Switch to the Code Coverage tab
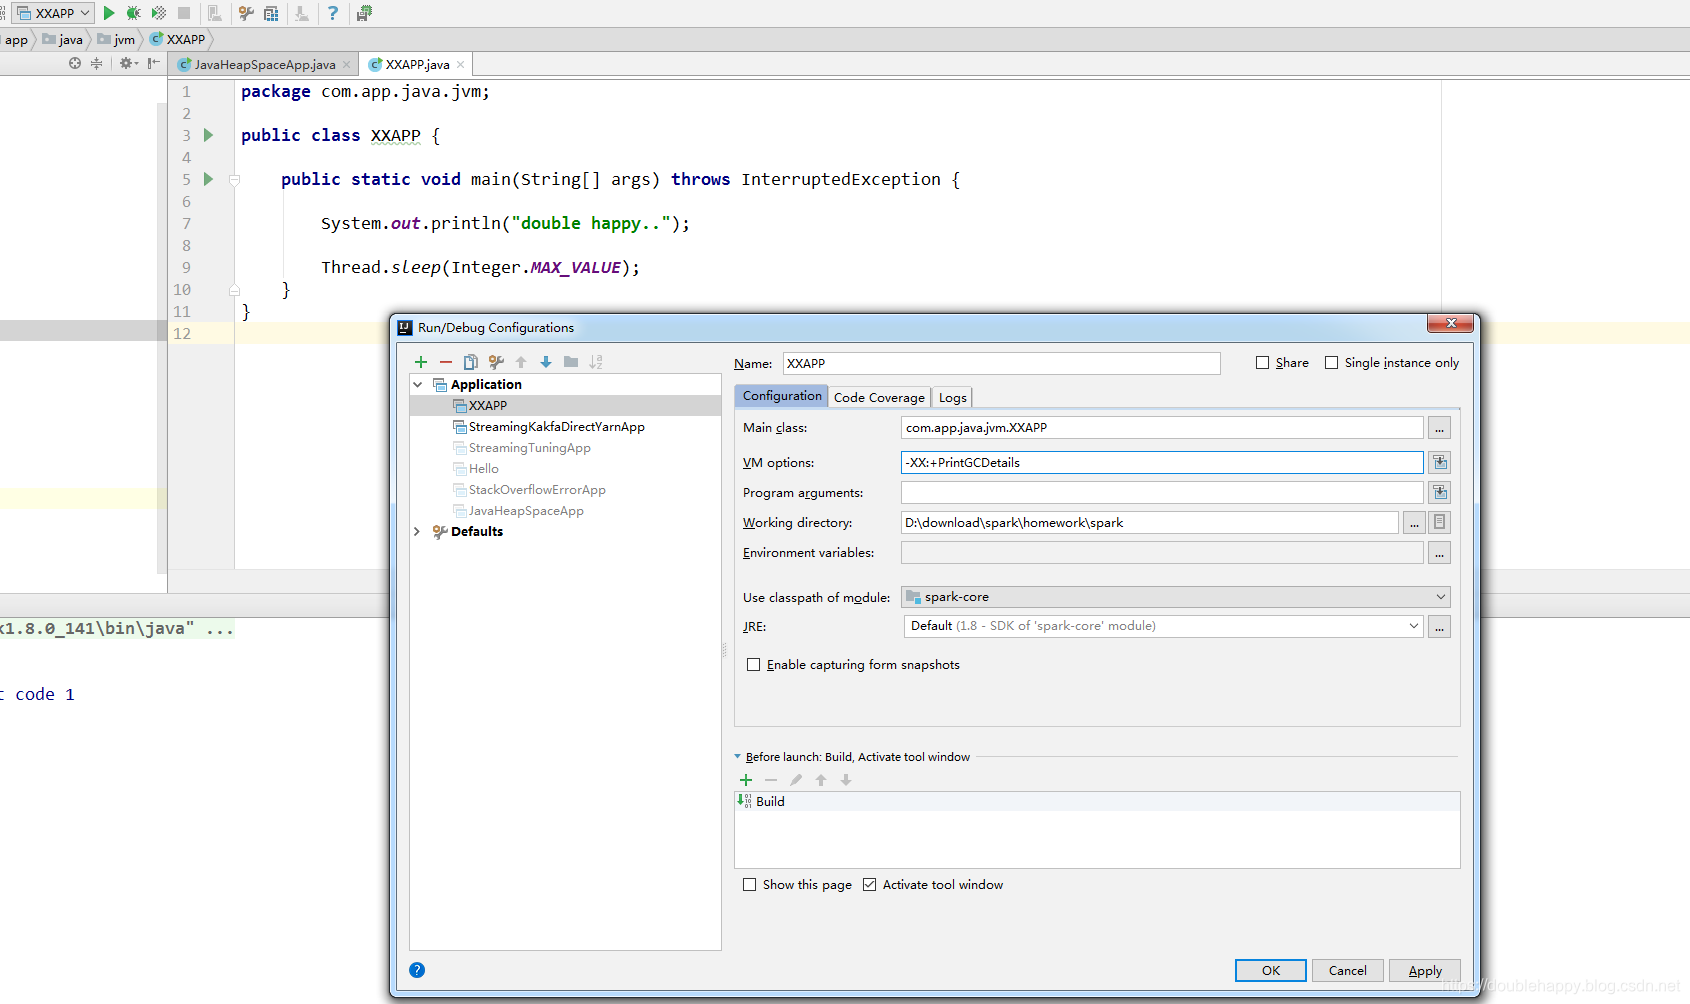The width and height of the screenshot is (1690, 1004). point(879,398)
